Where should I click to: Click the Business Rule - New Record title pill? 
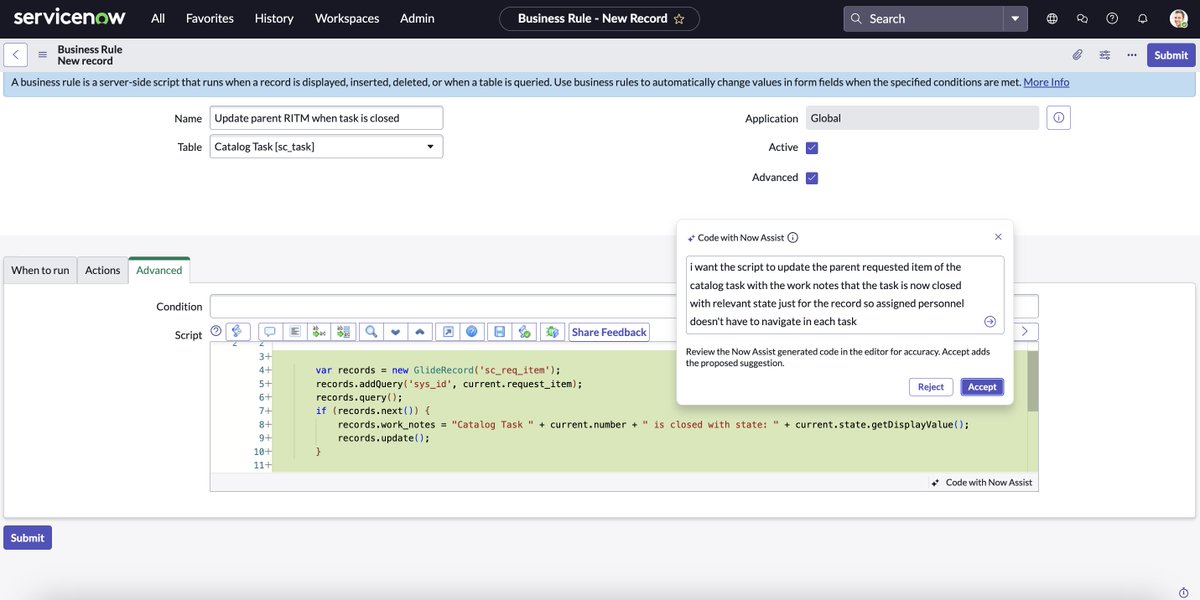point(600,18)
